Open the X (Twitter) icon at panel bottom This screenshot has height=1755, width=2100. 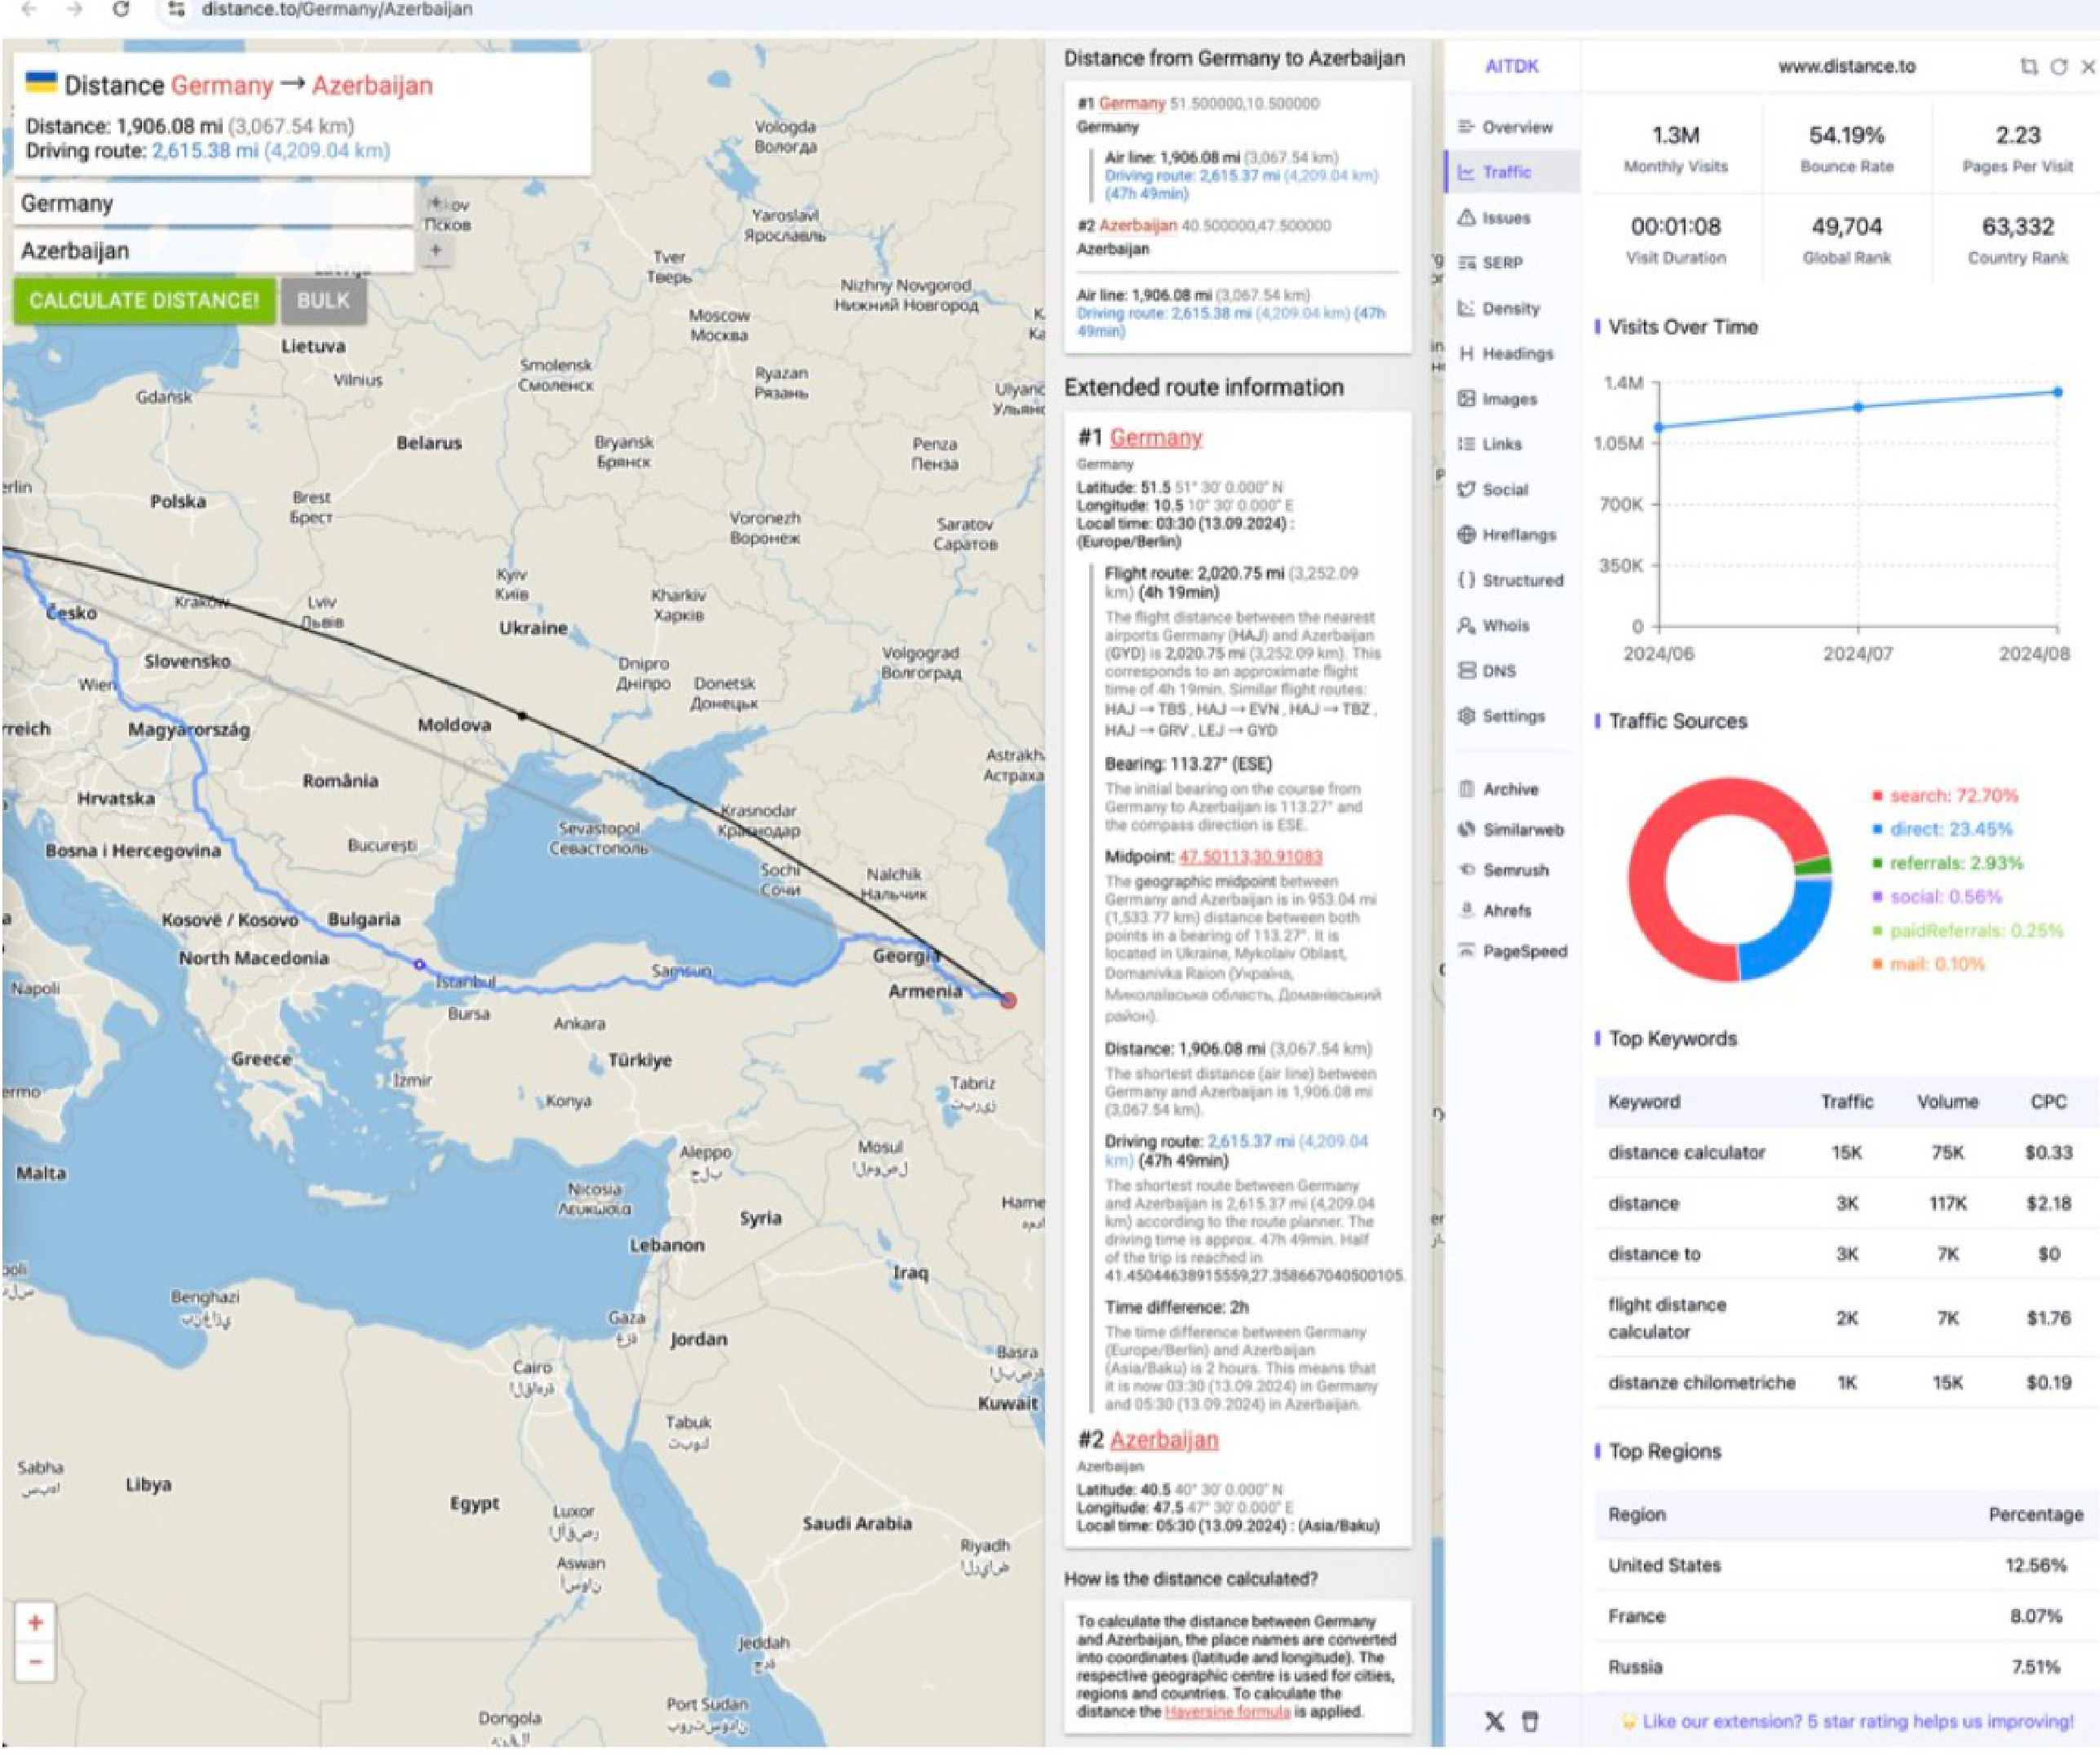coord(1494,1721)
